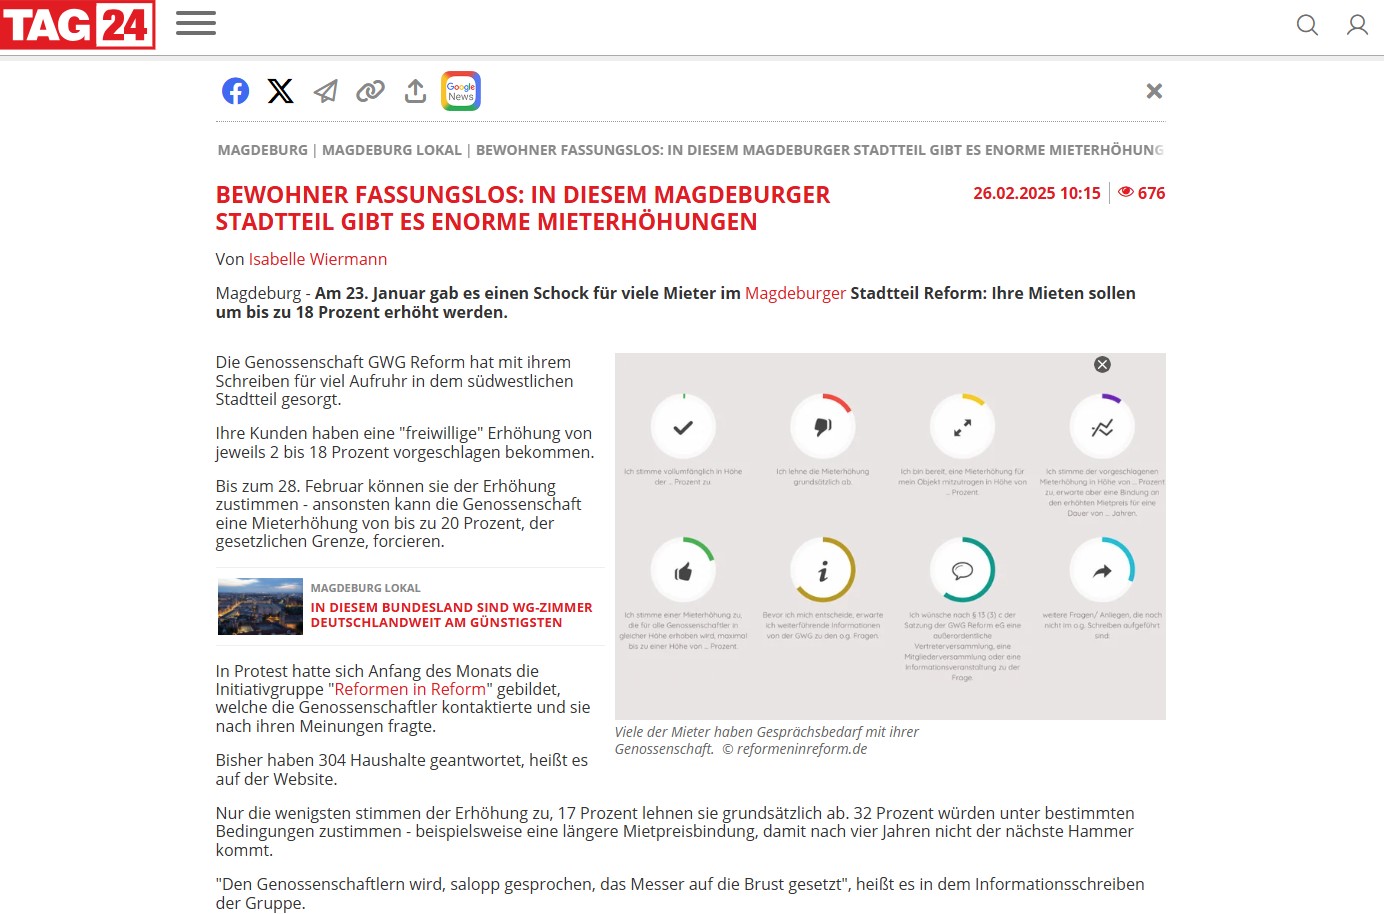The image size is (1384, 914).
Task: Click the checkmark survey circle icon
Action: (683, 427)
